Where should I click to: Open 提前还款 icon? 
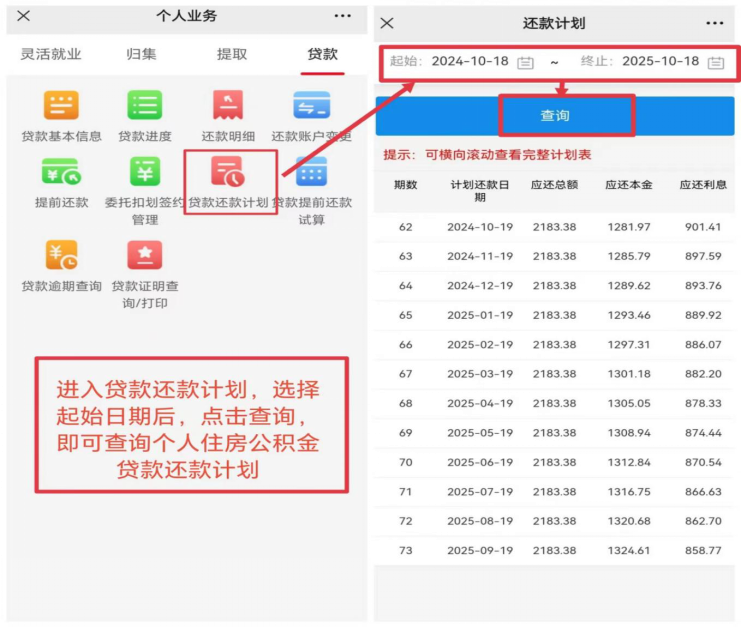(x=61, y=172)
